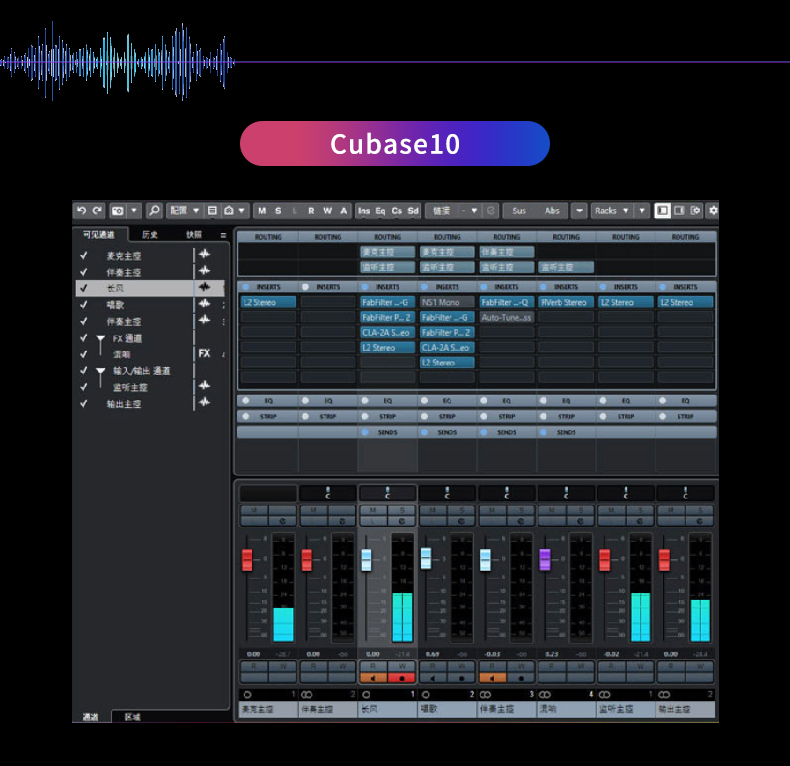Uncheck visibility of the 输出主控 channel
The width and height of the screenshot is (790, 766).
click(84, 403)
